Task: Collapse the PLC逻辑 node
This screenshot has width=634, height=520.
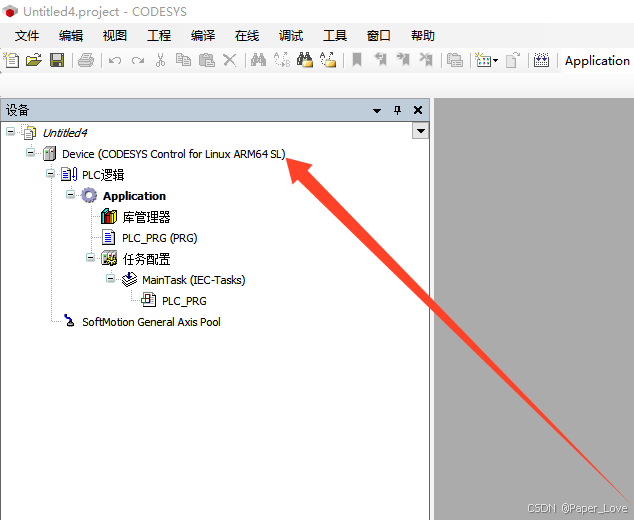Action: [x=50, y=173]
